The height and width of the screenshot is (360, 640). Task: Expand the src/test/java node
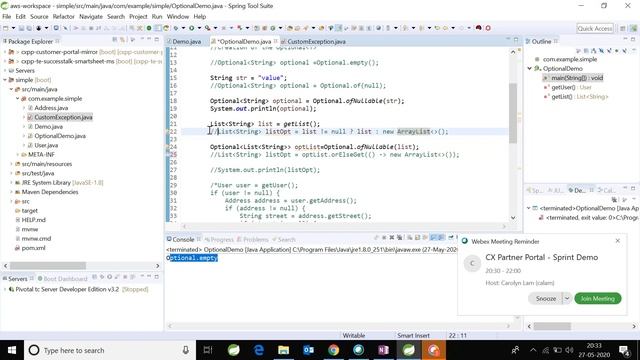coord(11,173)
